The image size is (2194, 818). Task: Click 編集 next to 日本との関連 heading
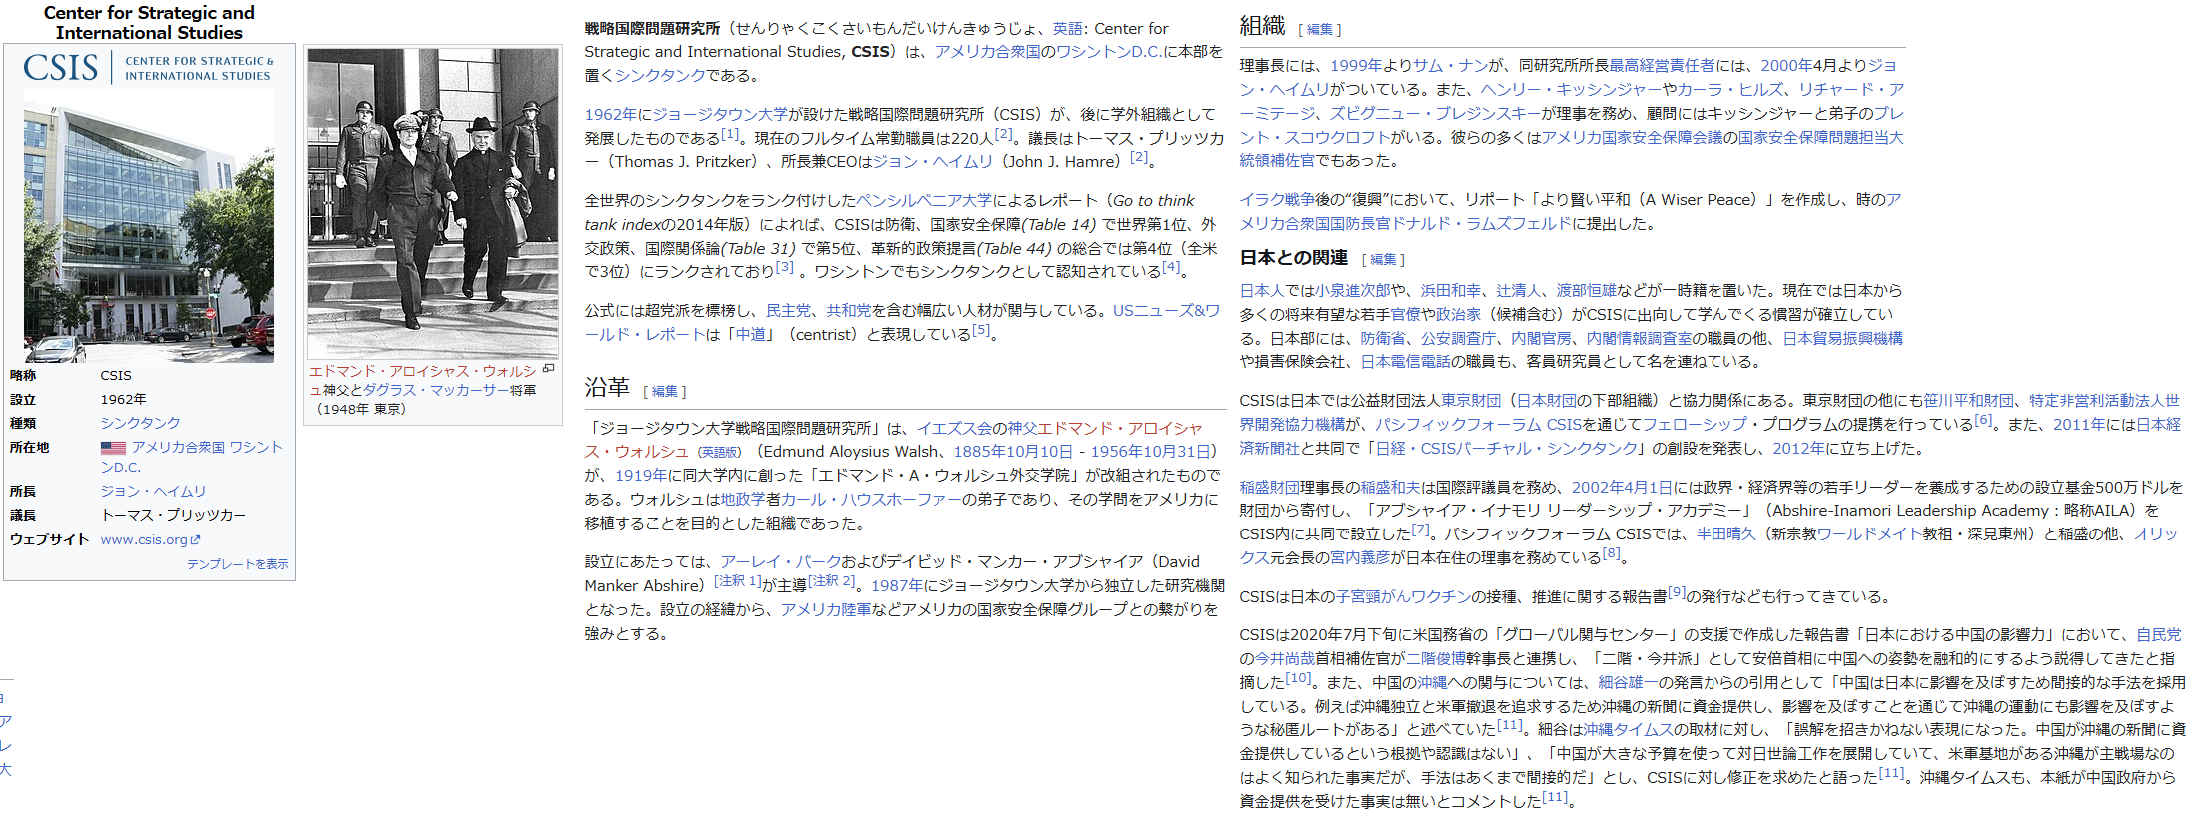tap(1383, 260)
